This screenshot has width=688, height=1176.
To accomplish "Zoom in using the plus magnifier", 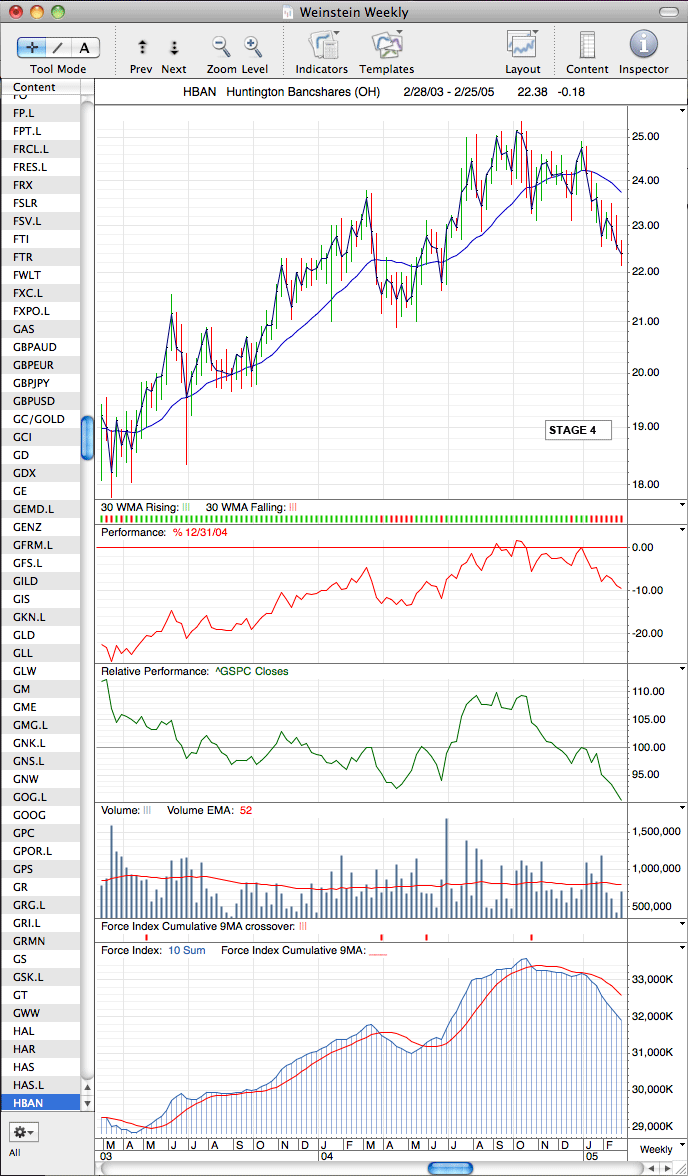I will point(253,47).
